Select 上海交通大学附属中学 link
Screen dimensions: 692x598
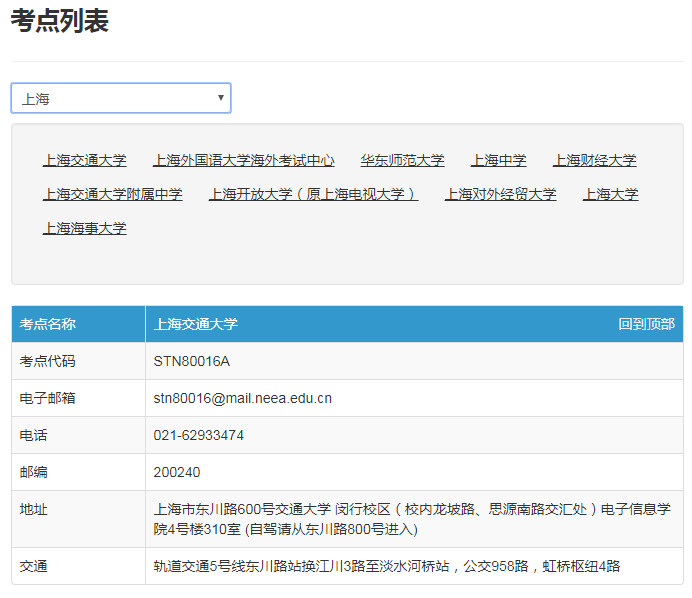(113, 194)
